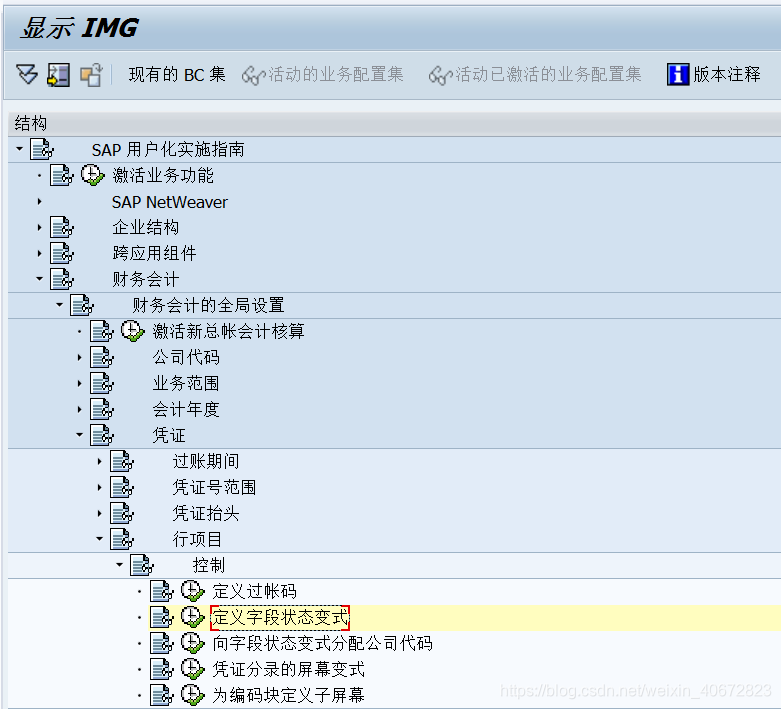Open 现有的 BC 集 toolbar button
The height and width of the screenshot is (709, 781).
(x=177, y=75)
